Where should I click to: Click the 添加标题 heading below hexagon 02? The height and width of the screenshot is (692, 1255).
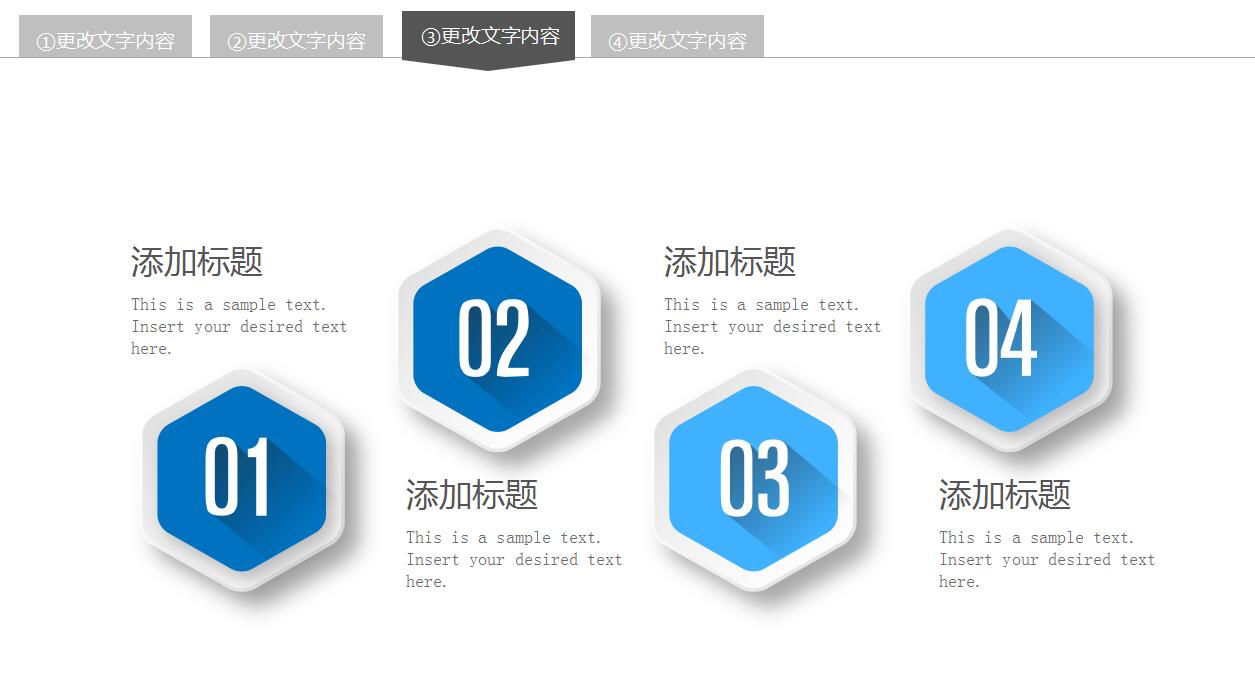tap(472, 494)
